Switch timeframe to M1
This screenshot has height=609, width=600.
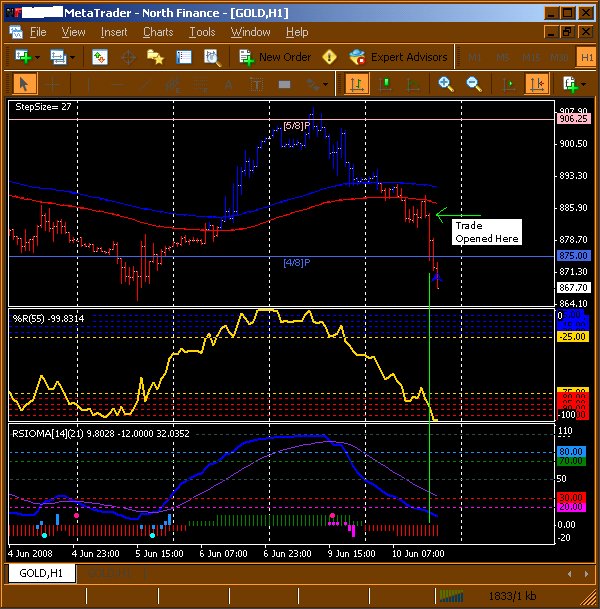(474, 58)
